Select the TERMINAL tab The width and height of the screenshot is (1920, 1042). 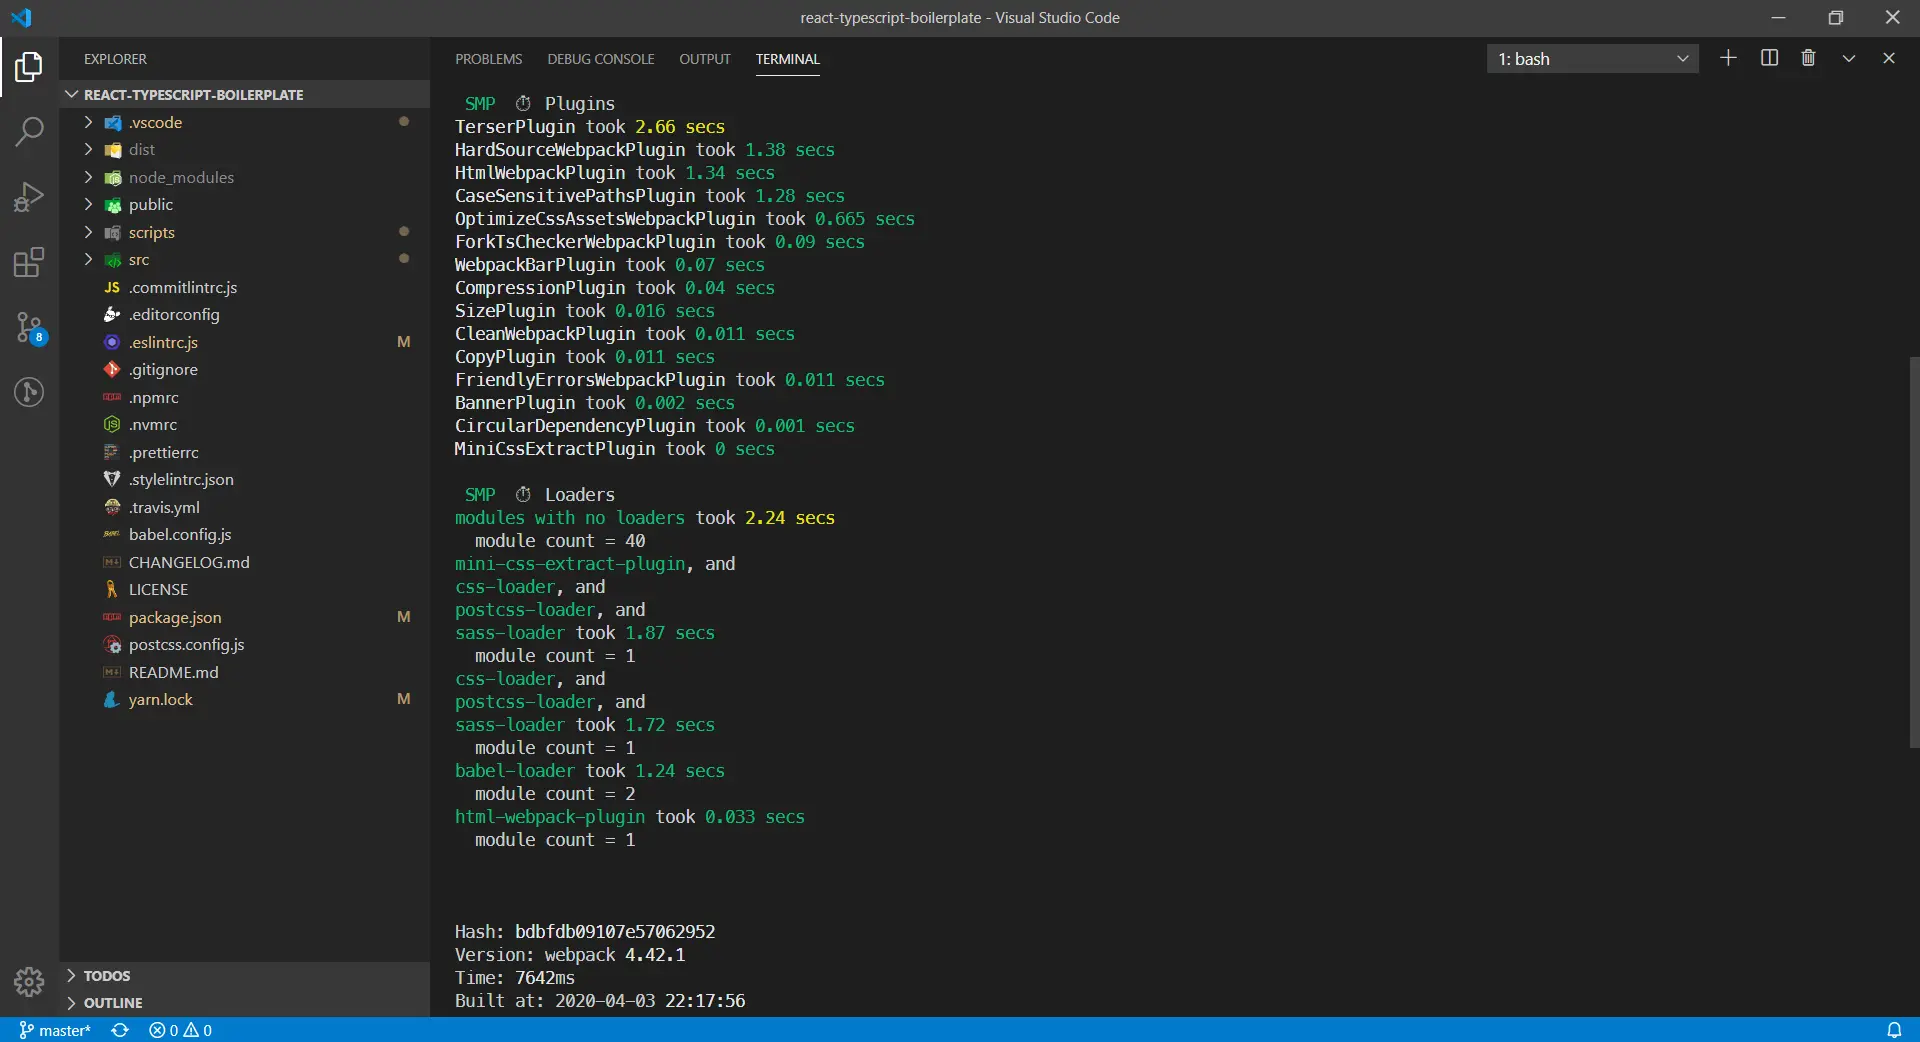point(787,59)
